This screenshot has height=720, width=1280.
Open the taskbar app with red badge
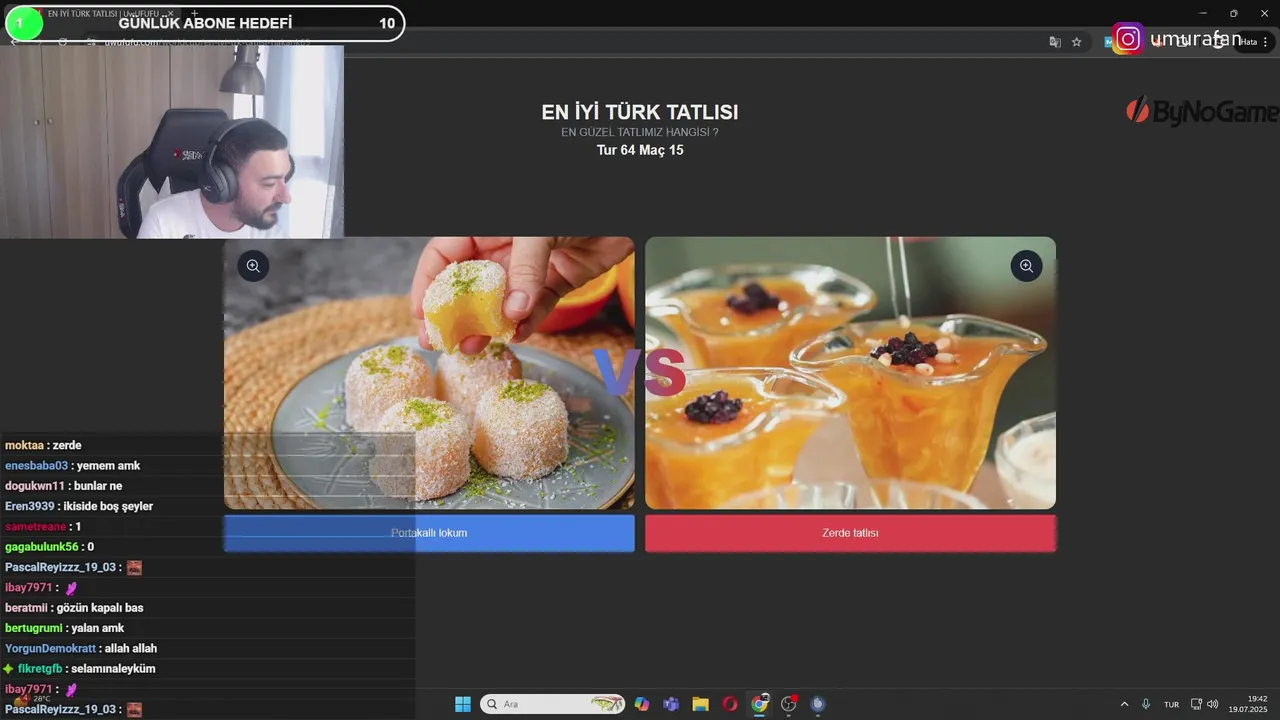(789, 704)
